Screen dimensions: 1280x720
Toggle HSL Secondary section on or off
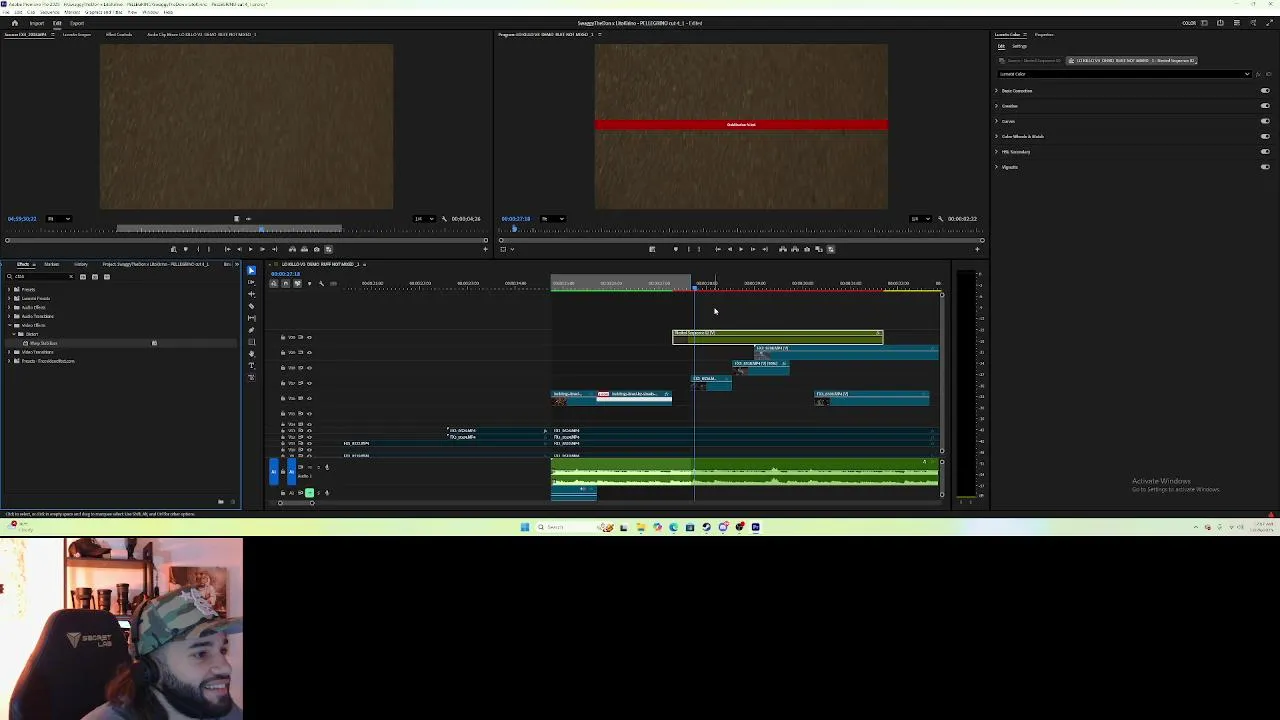pyautogui.click(x=1265, y=152)
